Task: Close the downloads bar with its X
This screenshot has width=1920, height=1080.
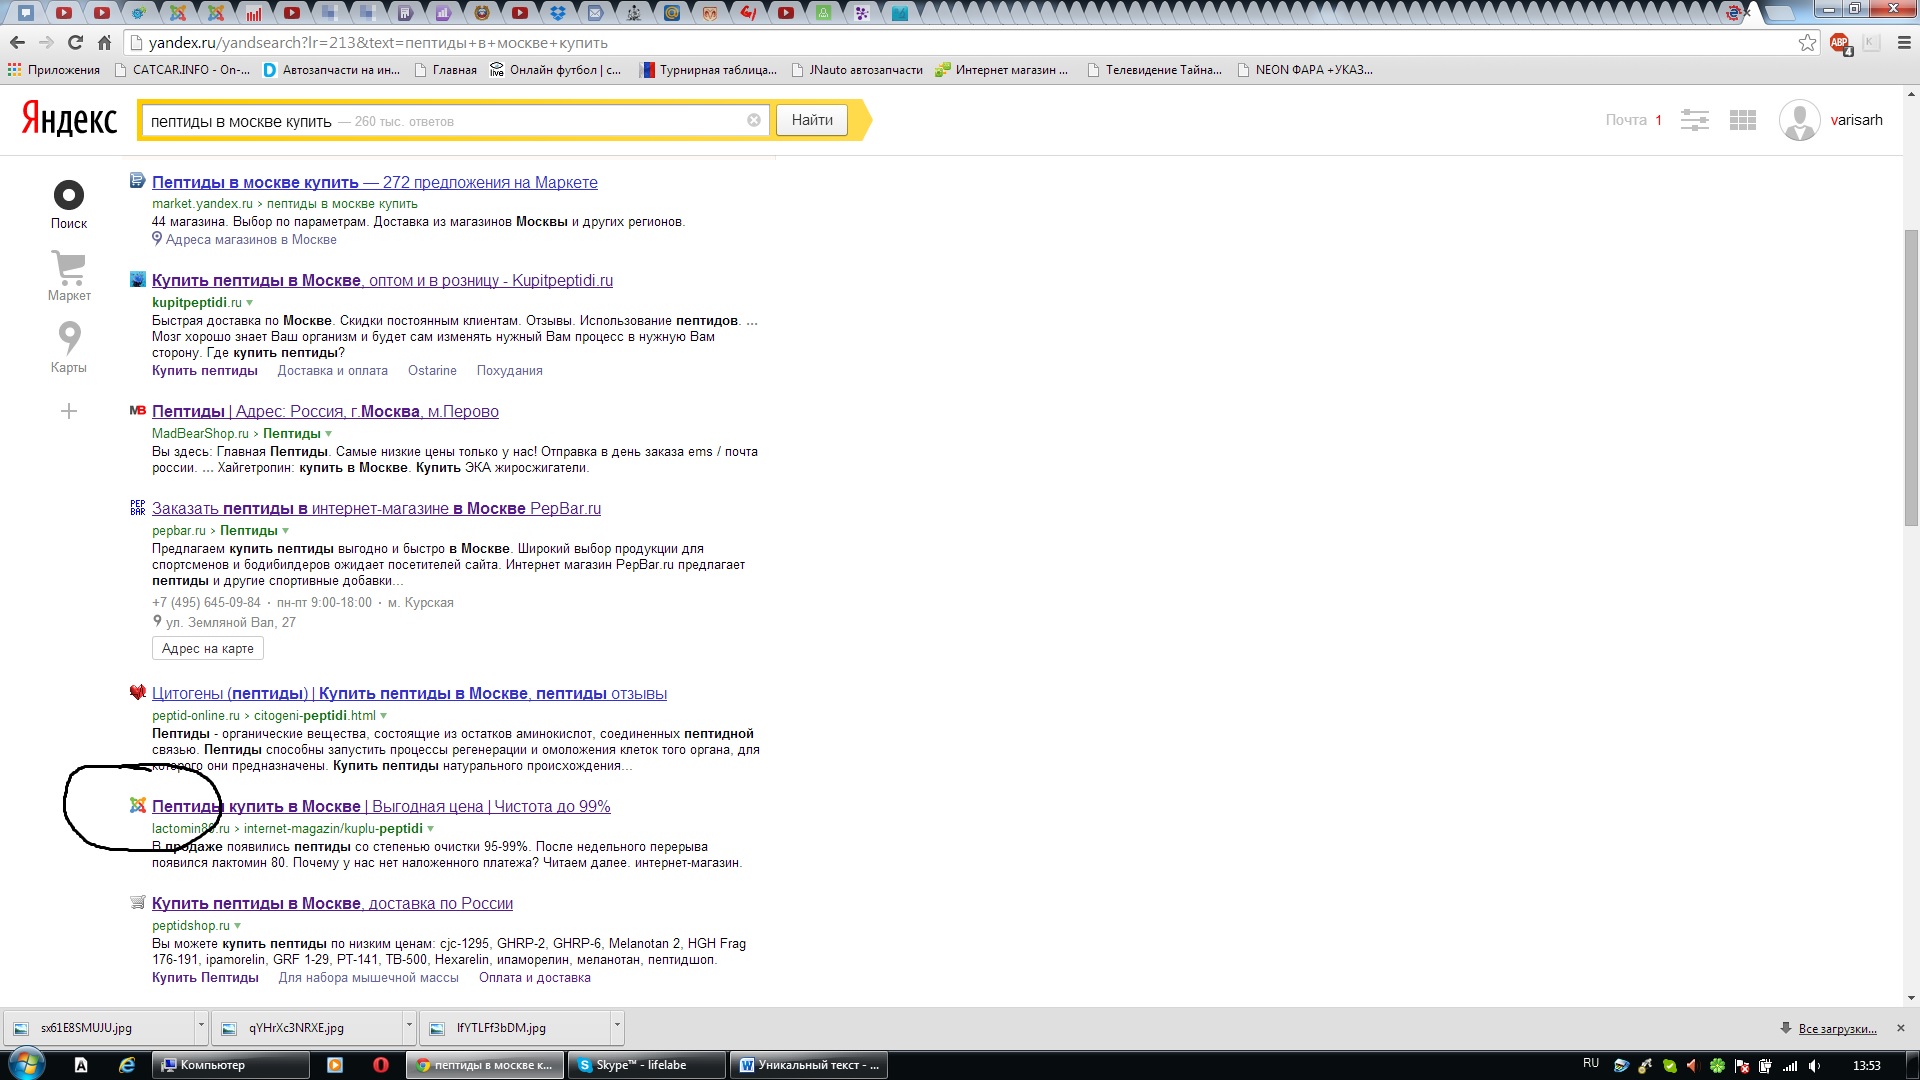Action: click(1901, 1028)
